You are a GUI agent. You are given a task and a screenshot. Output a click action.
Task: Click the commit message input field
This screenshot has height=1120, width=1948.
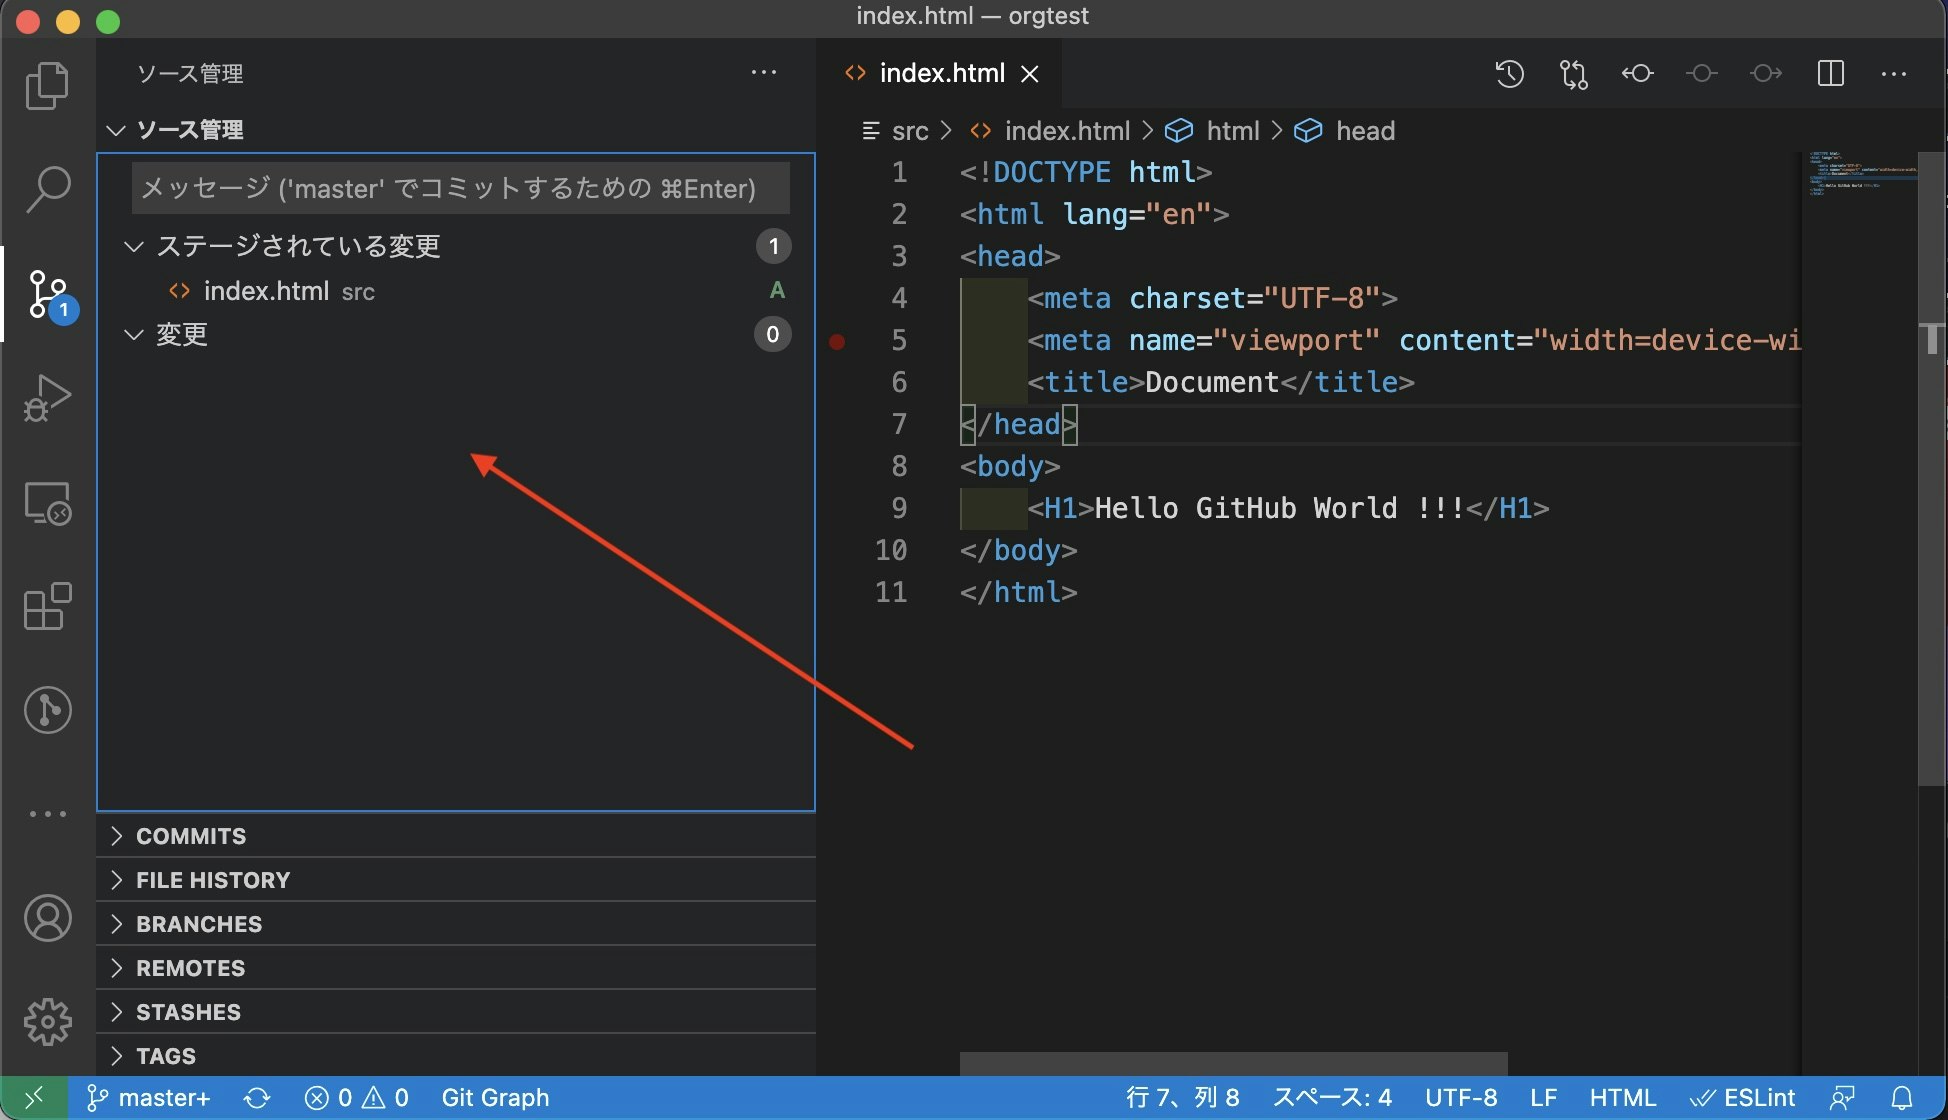point(460,188)
